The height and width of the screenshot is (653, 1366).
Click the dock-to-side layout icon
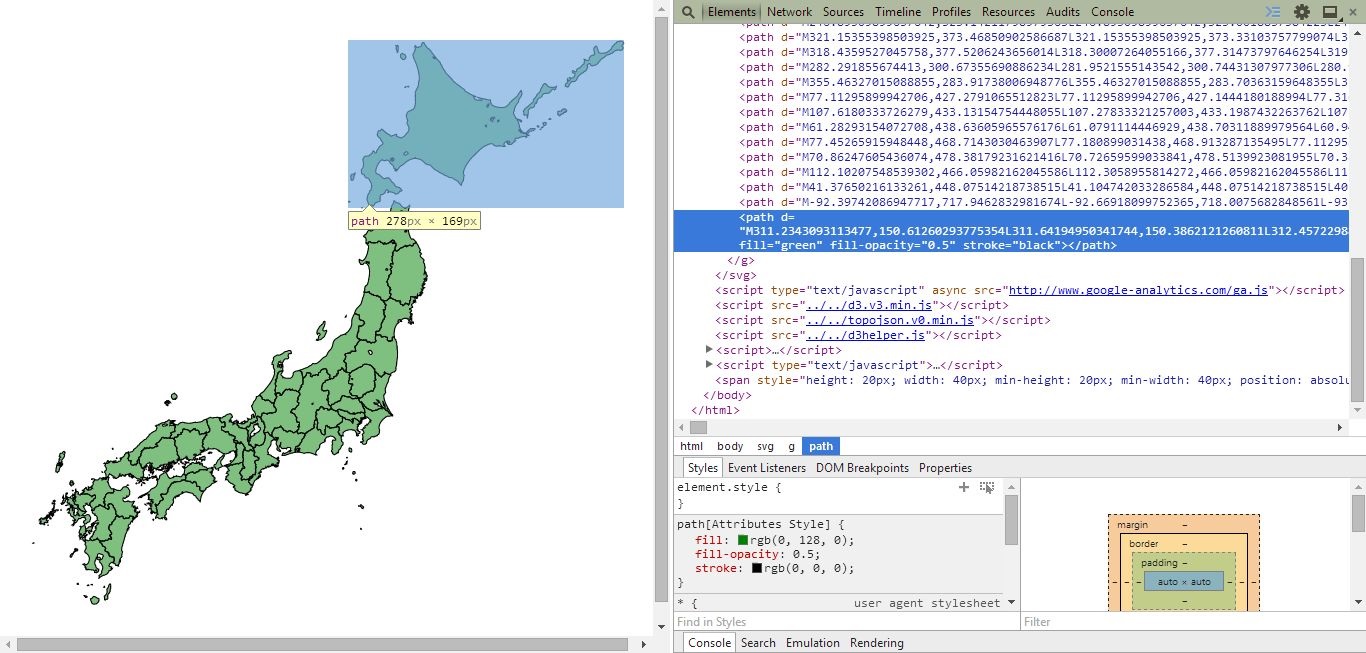(1330, 12)
